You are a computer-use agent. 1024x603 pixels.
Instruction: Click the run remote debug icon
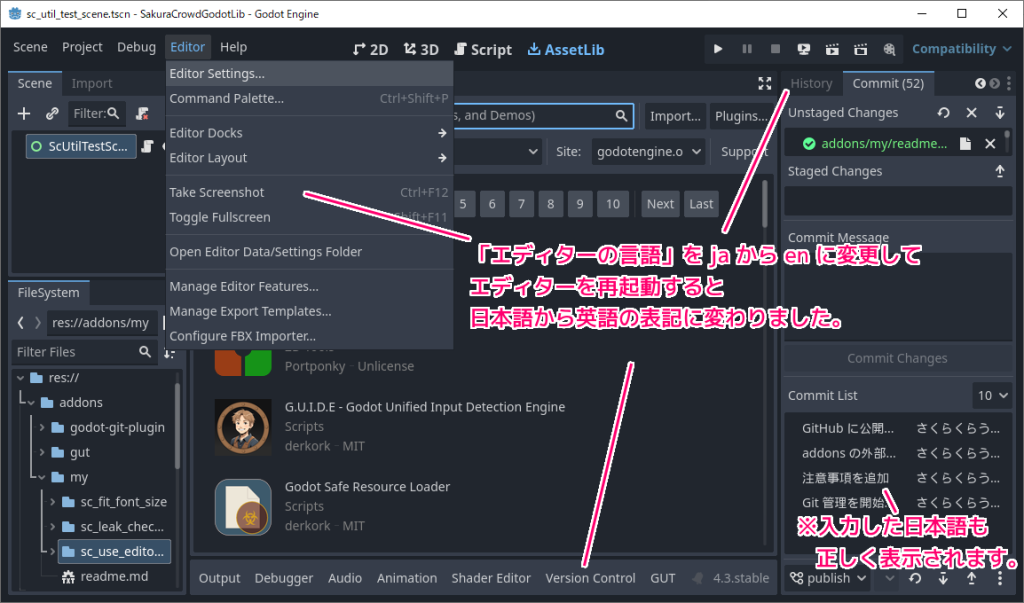(x=804, y=49)
